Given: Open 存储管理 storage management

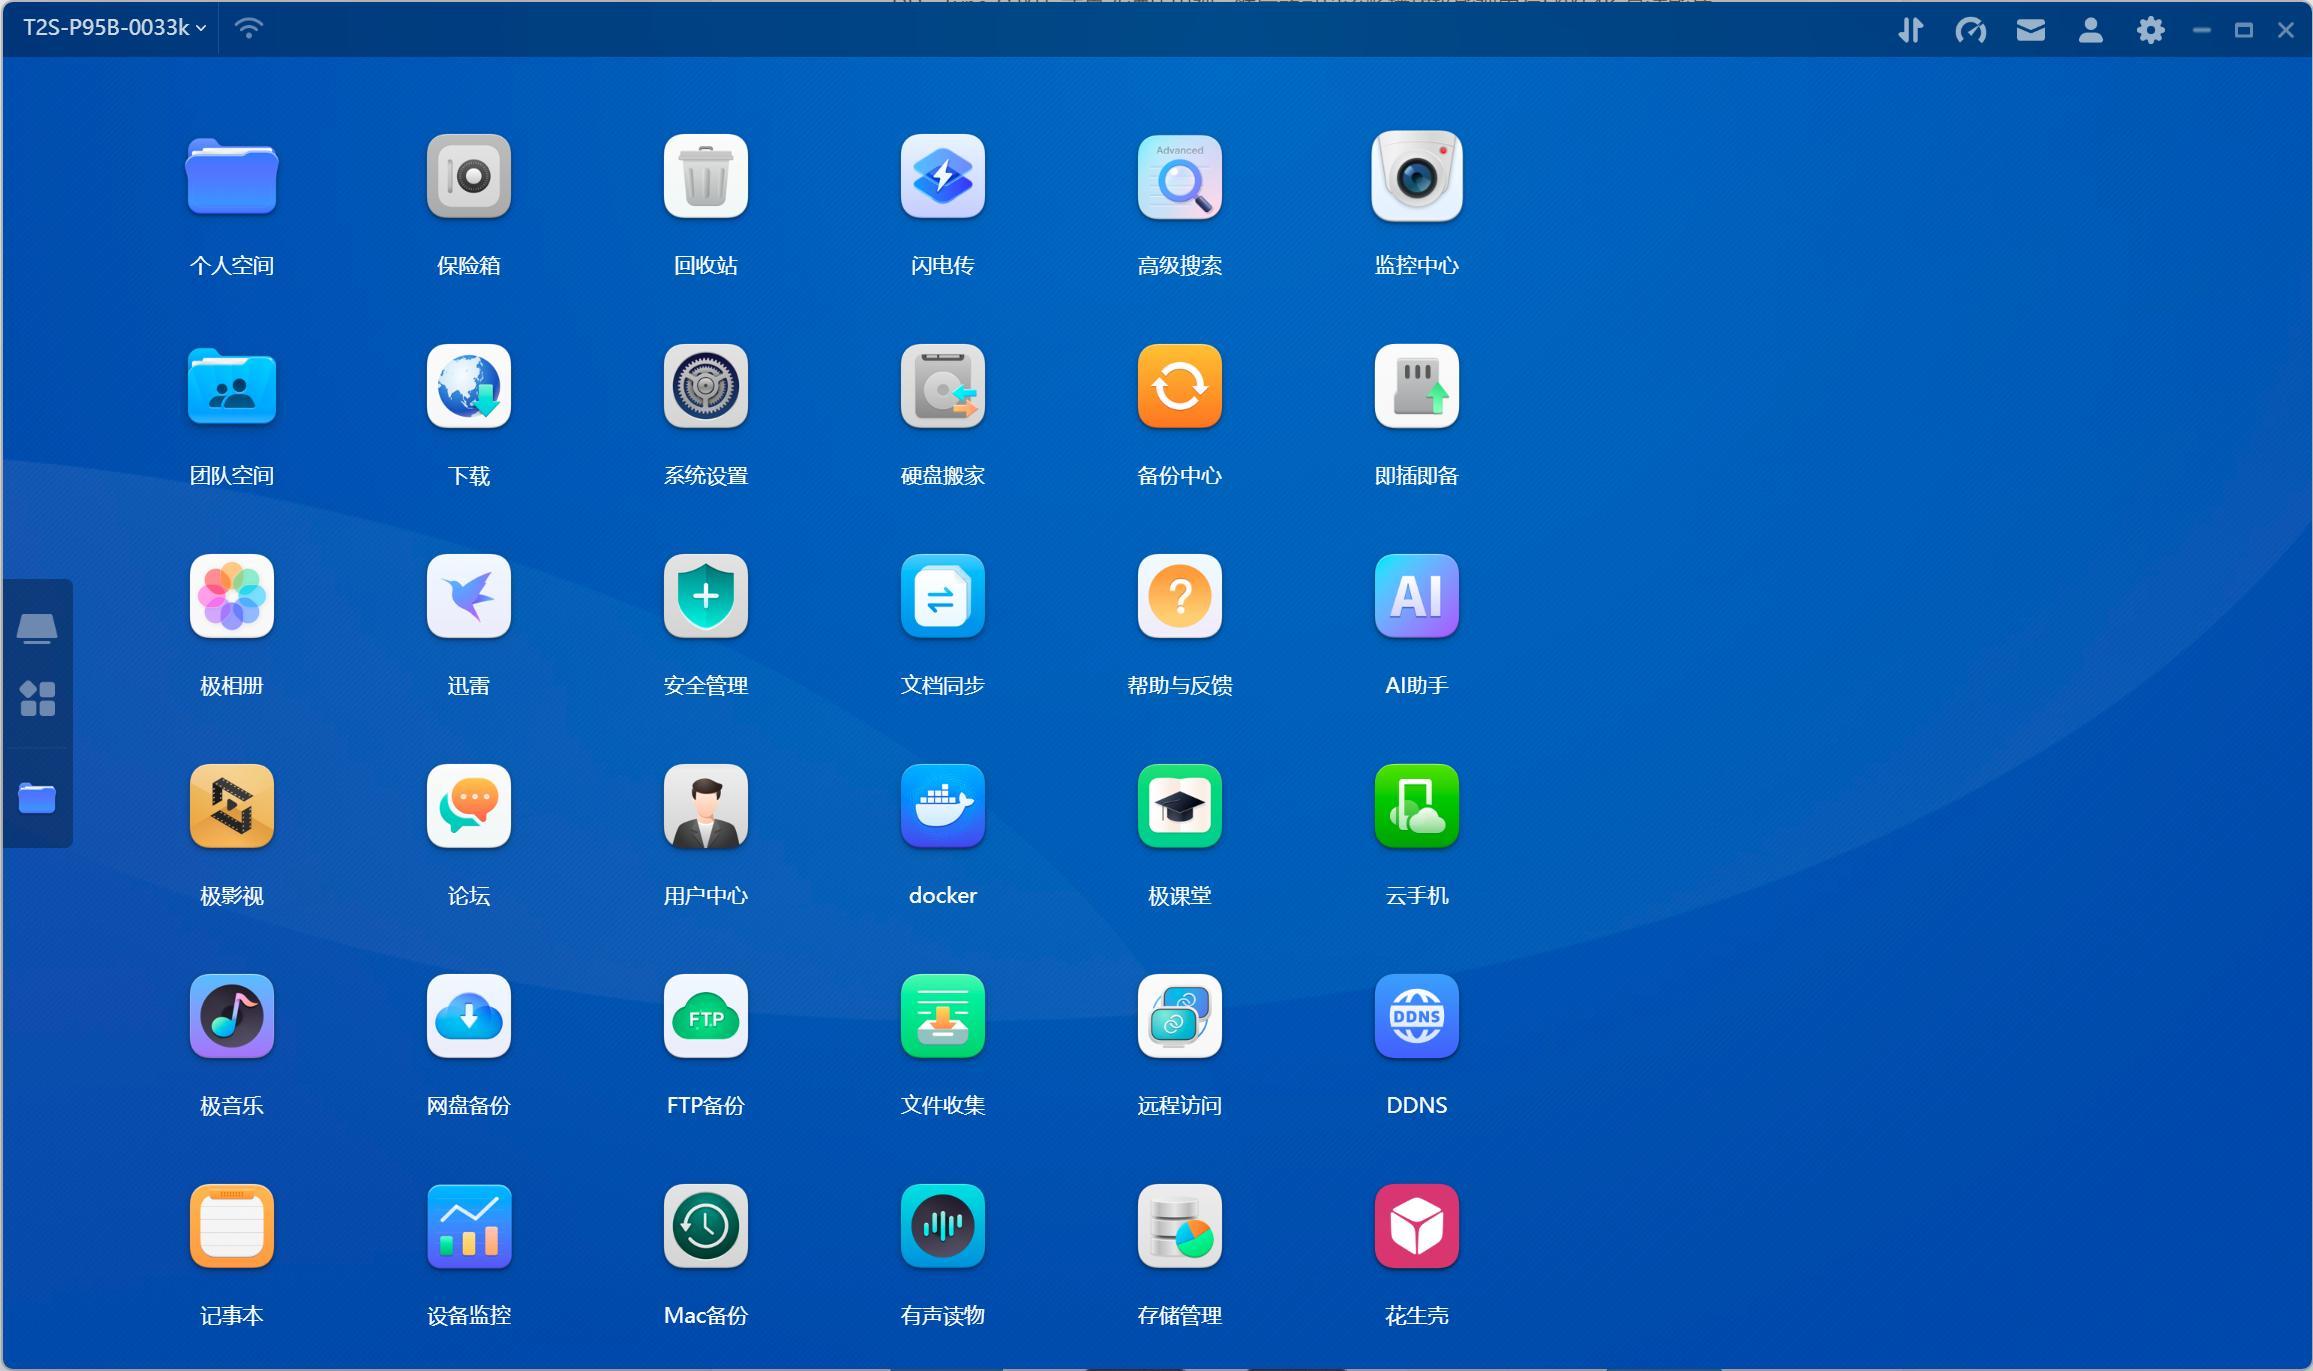Looking at the screenshot, I should [1179, 1226].
